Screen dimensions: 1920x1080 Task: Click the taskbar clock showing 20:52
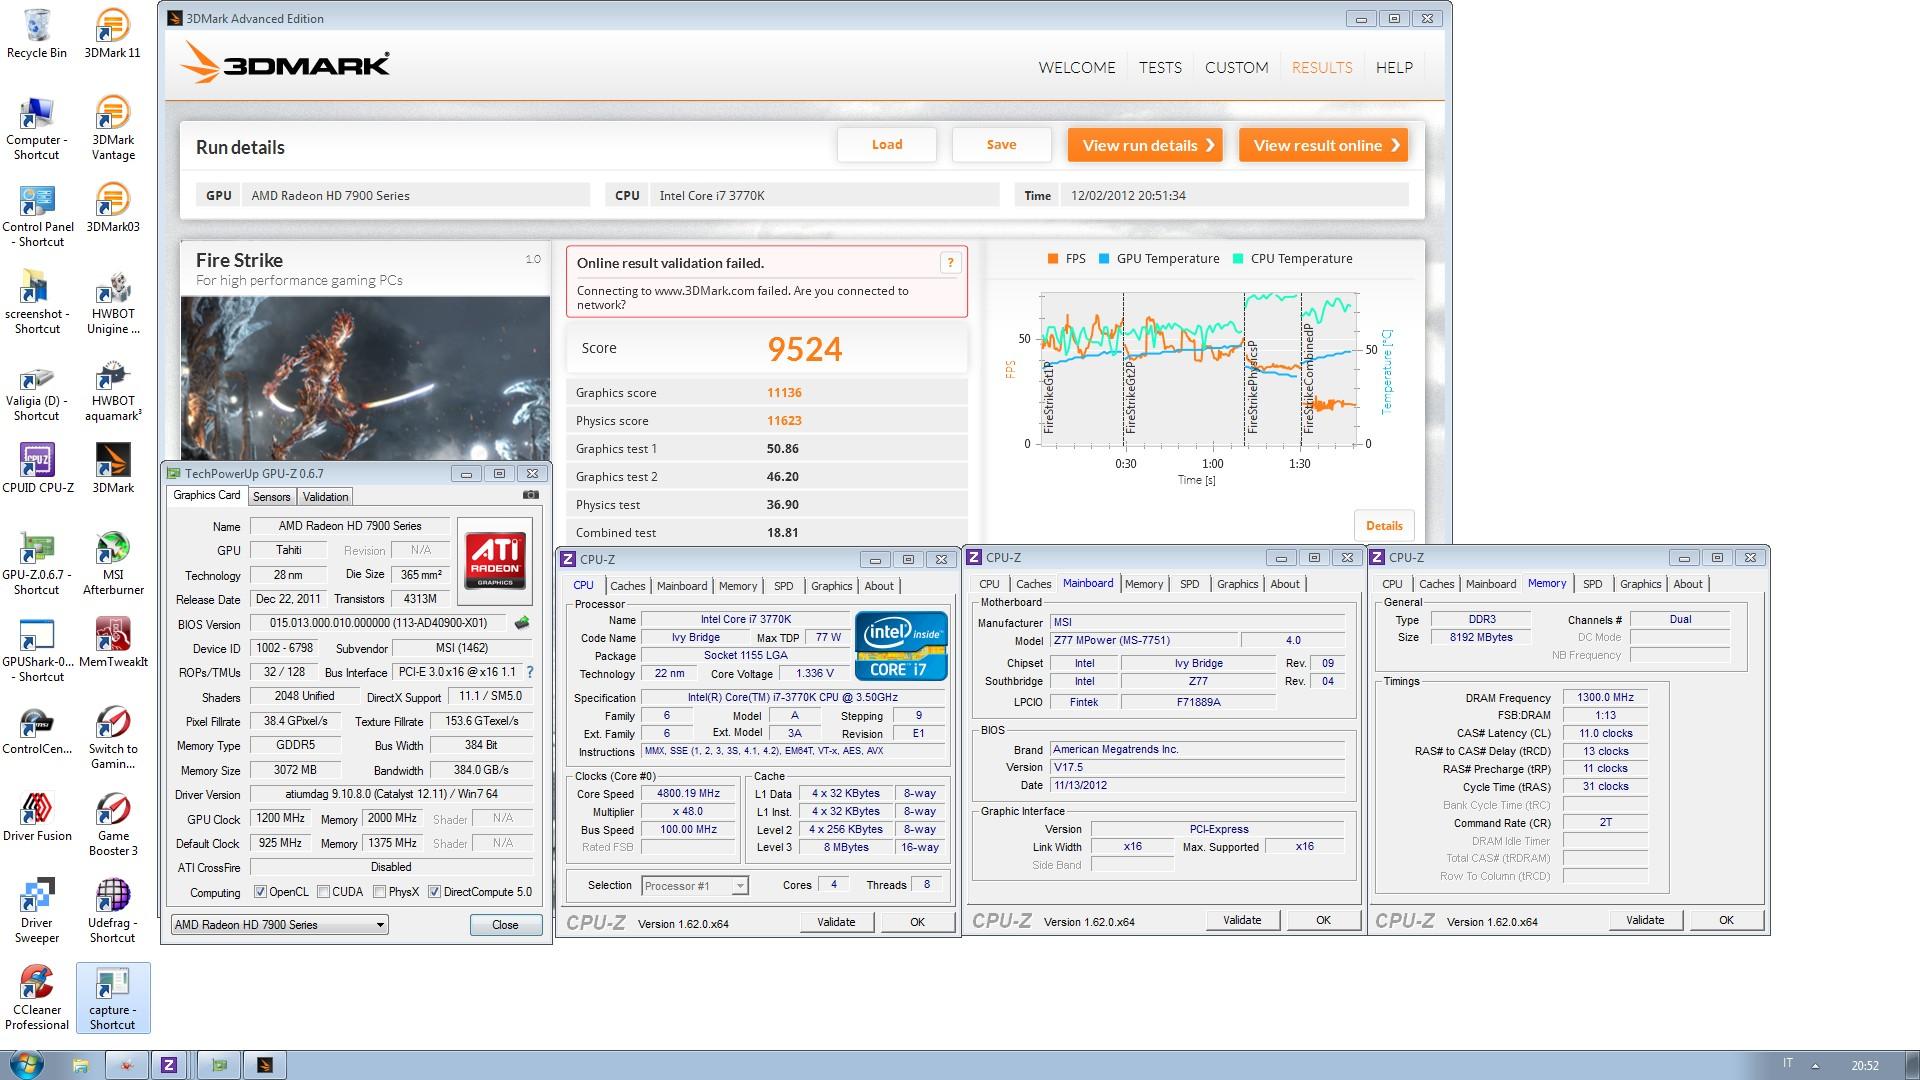1865,1066
